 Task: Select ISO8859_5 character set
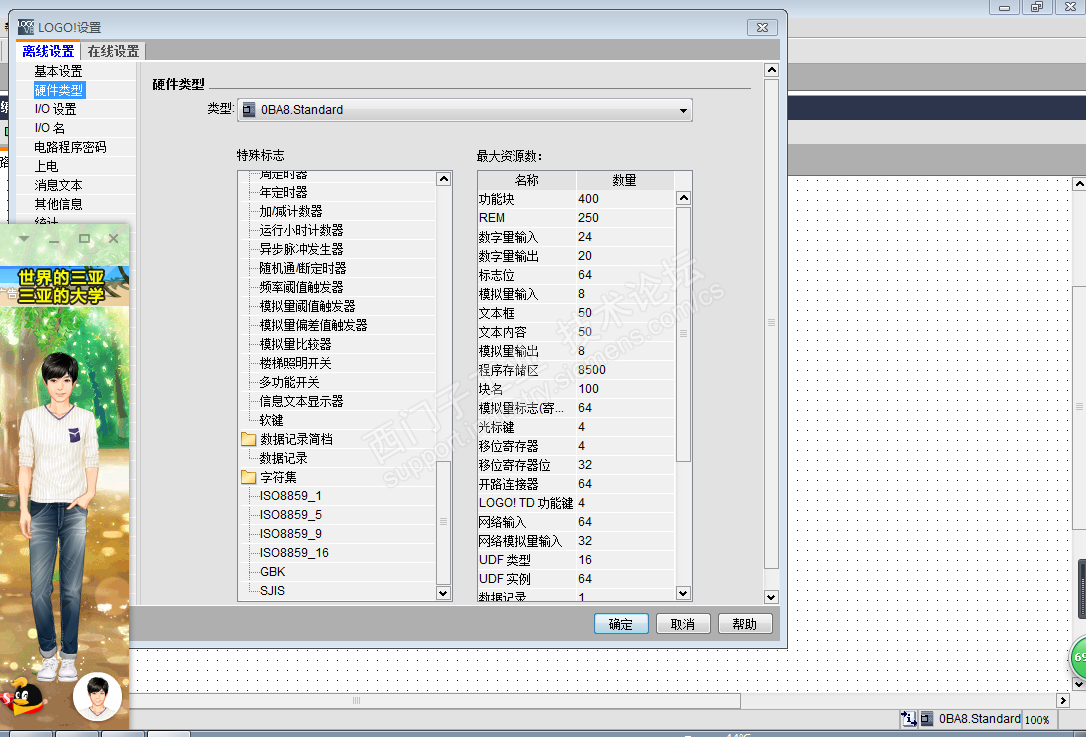click(290, 515)
